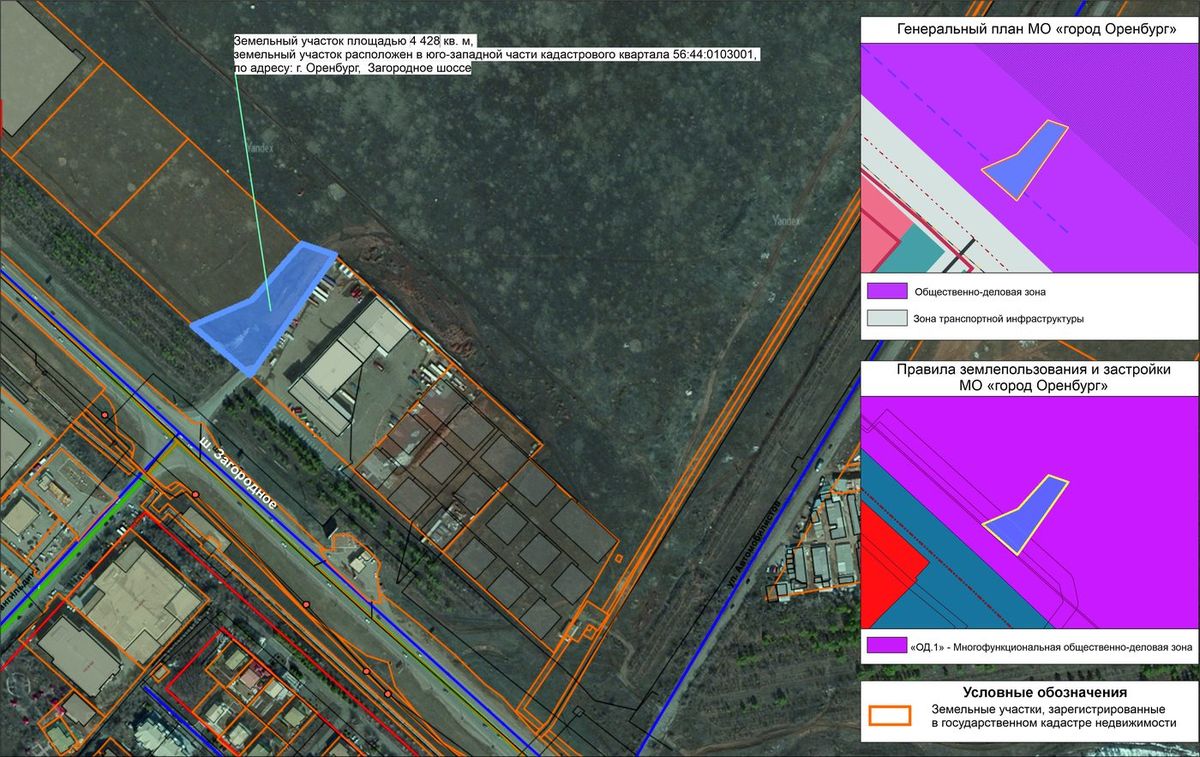Click the gray Зона транспортной инфраструктуры legend swatch
The image size is (1200, 757).
coord(885,319)
